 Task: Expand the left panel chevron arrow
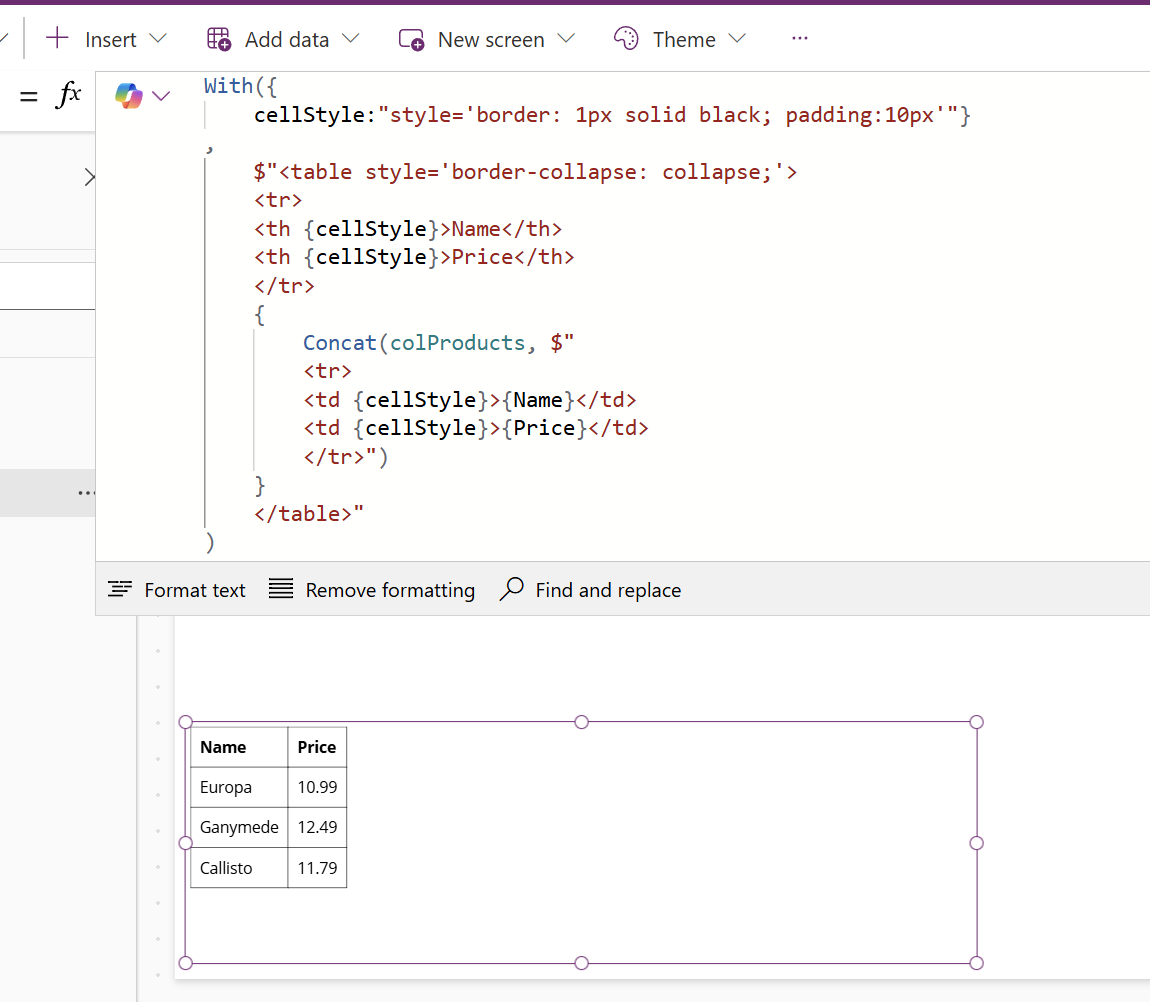[89, 178]
